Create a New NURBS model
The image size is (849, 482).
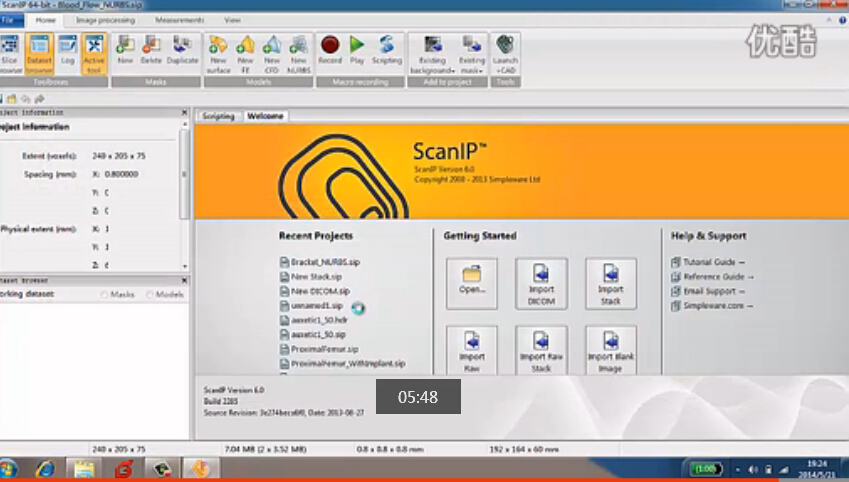click(298, 54)
